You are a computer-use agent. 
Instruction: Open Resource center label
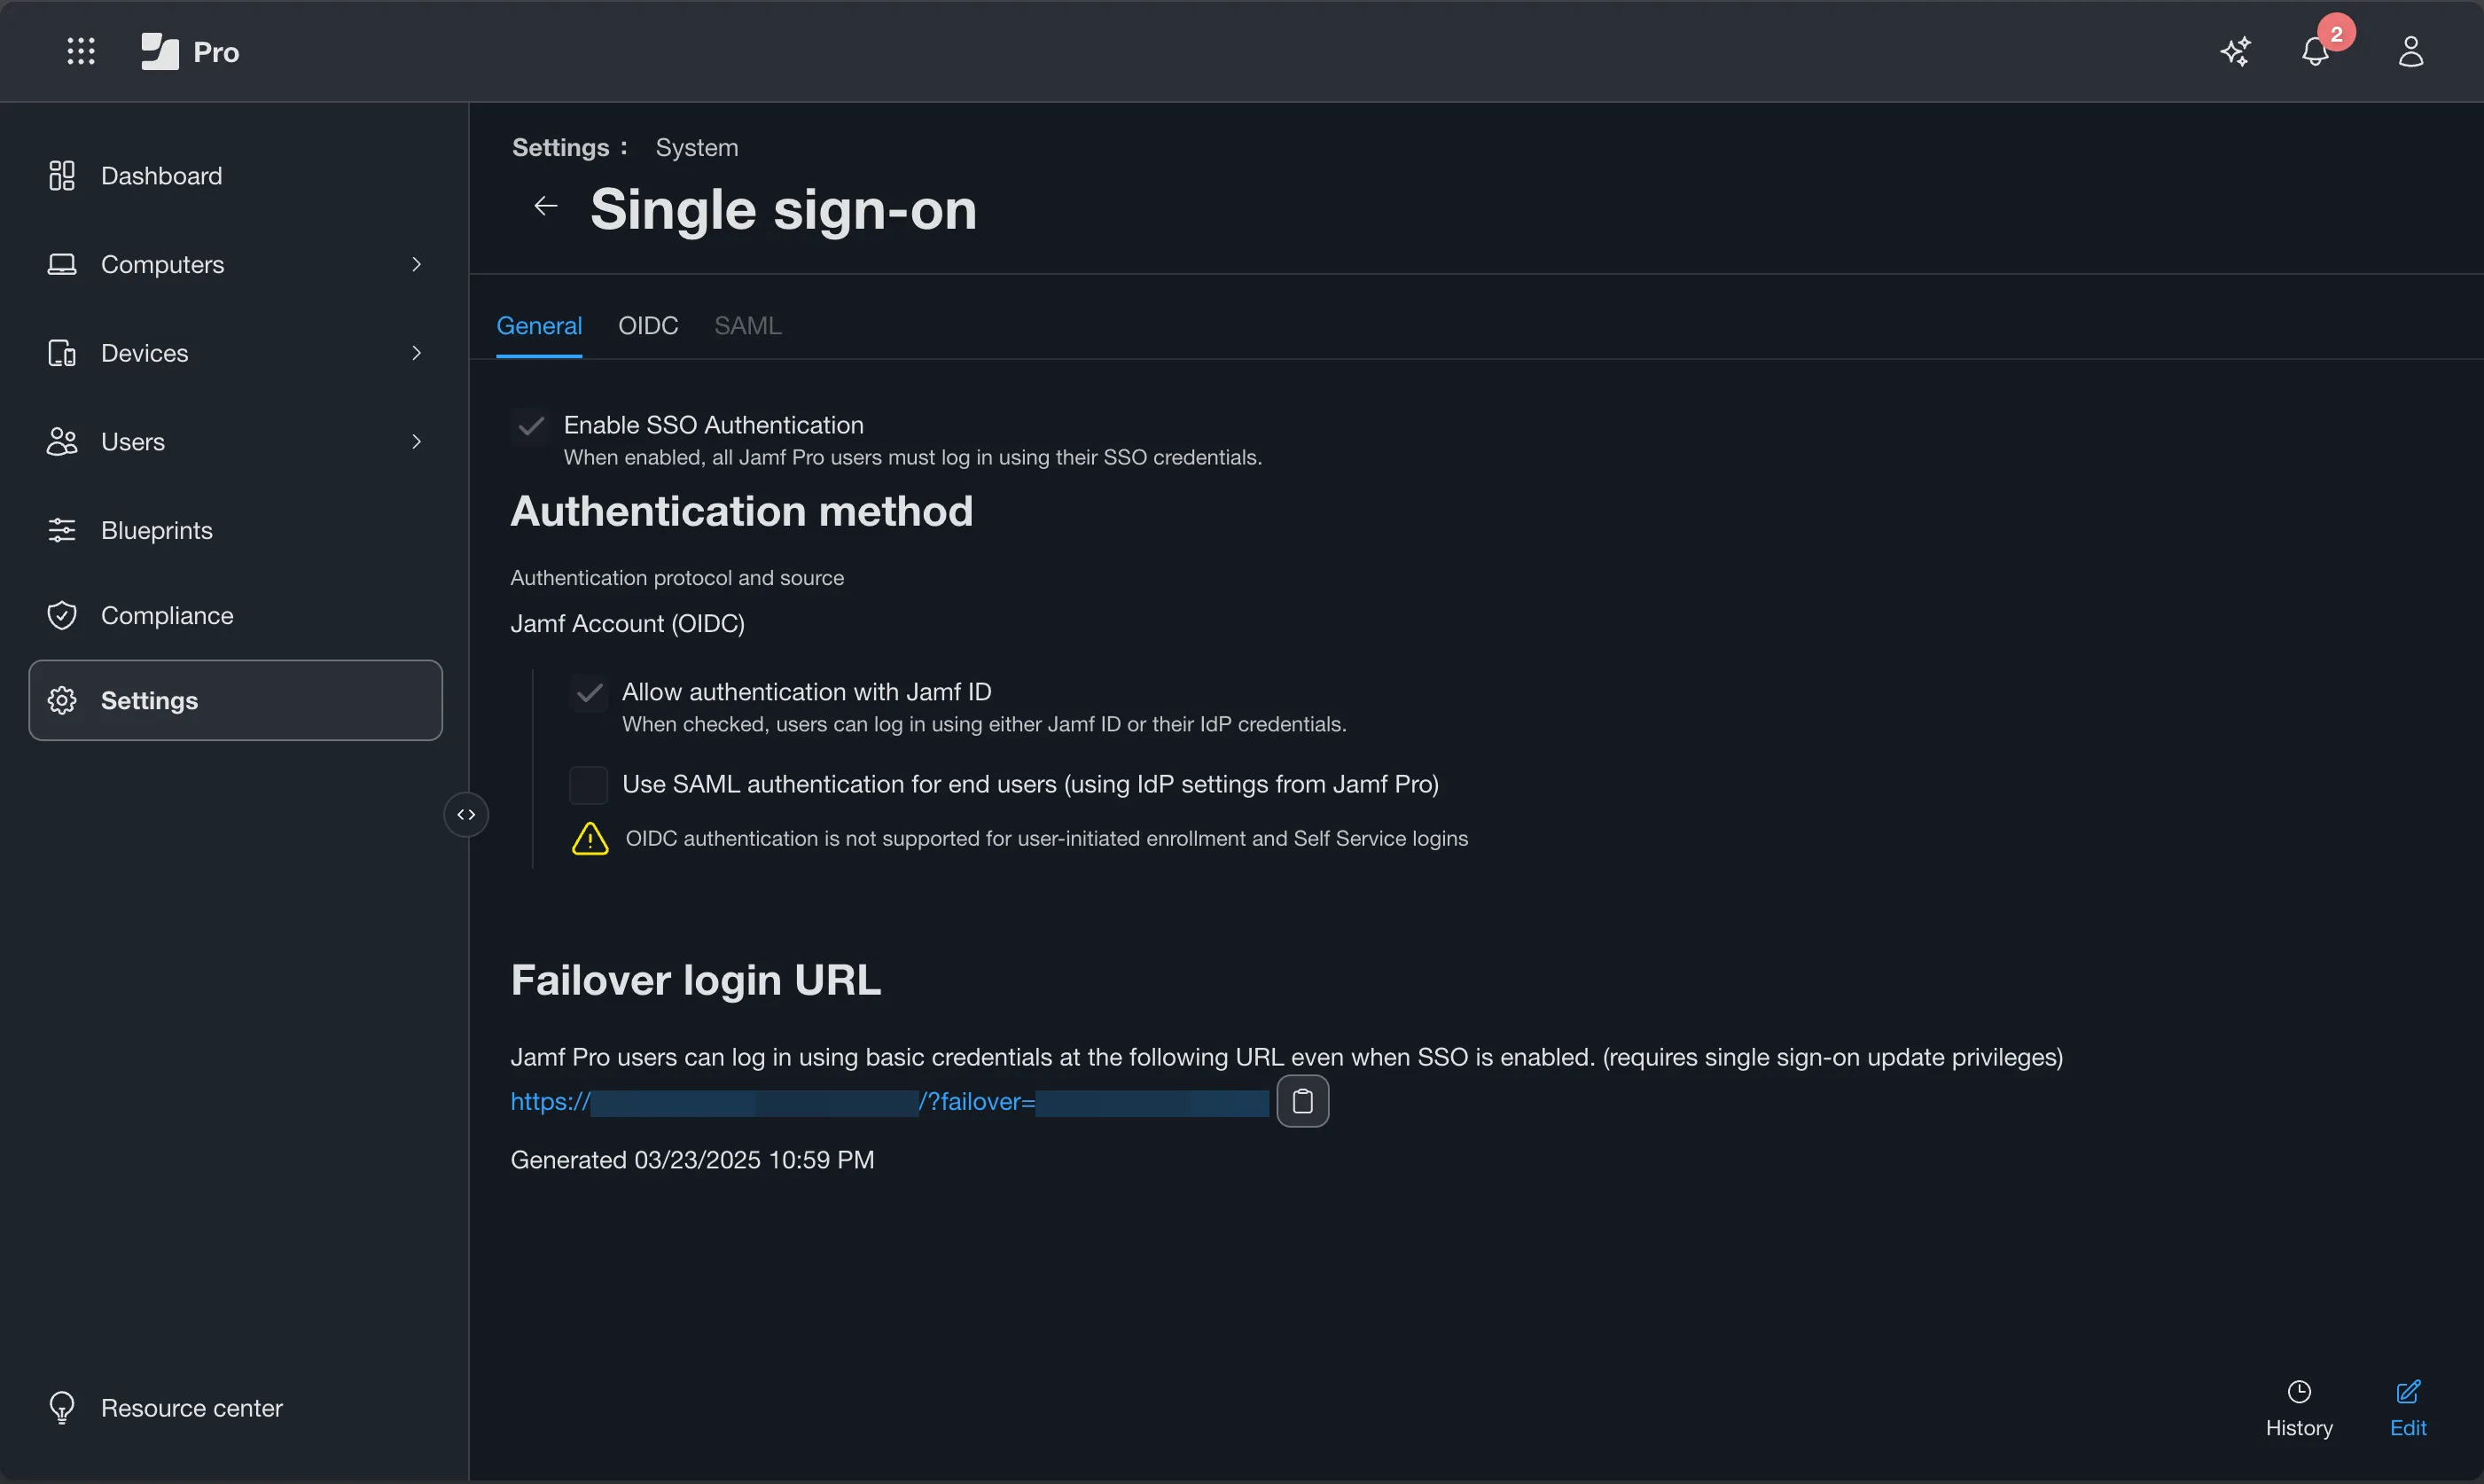click(x=192, y=1408)
